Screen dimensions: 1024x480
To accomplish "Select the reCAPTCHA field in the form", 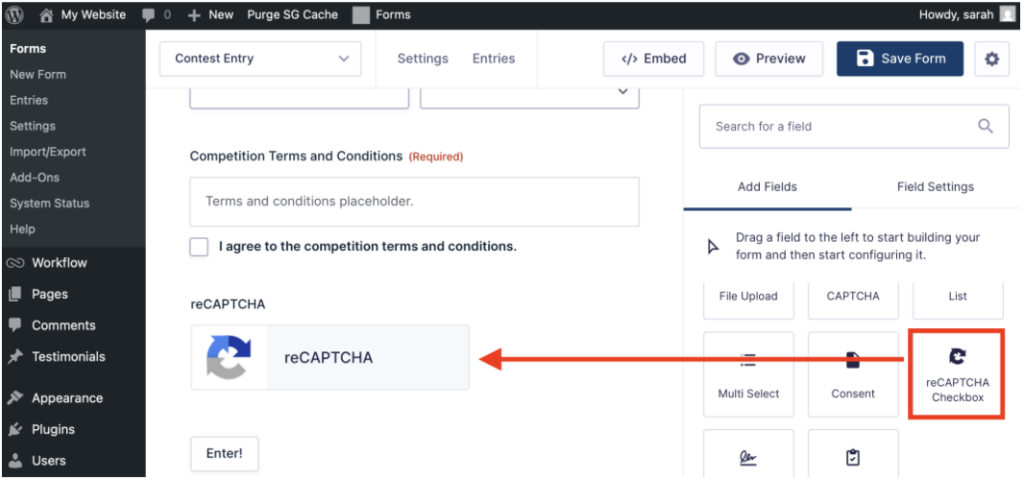I will [330, 358].
